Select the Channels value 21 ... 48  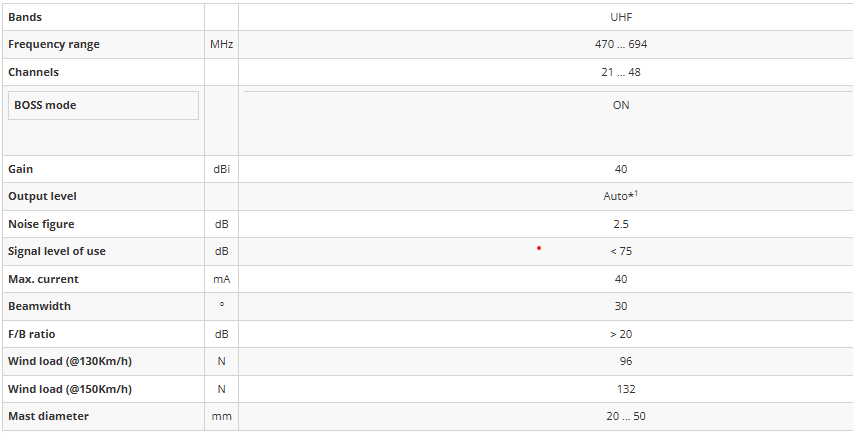(621, 72)
